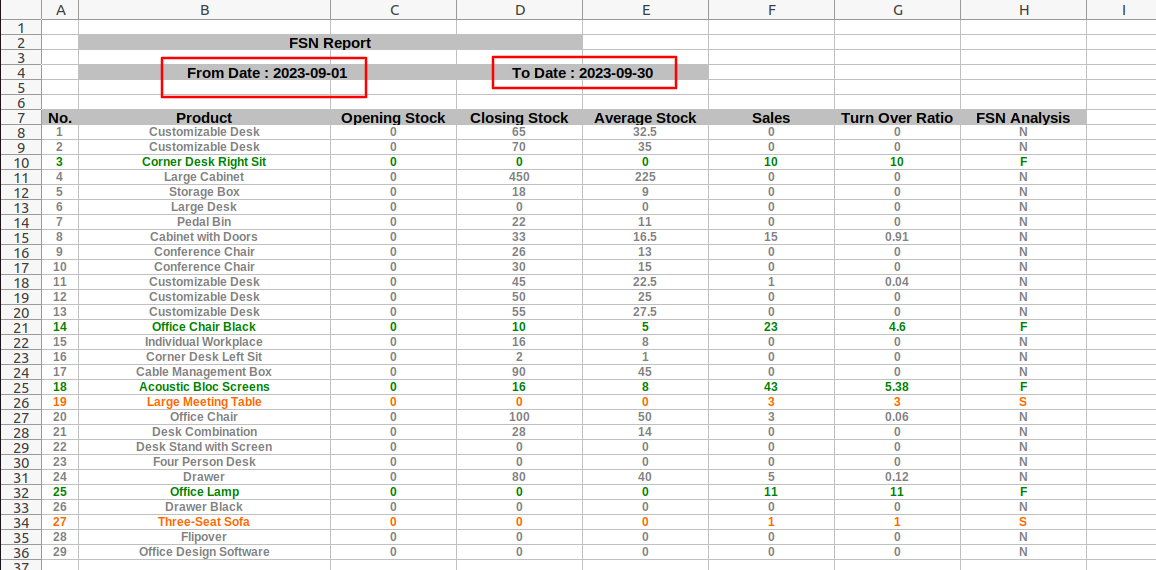Select column D header
This screenshot has width=1156, height=570.
520,10
